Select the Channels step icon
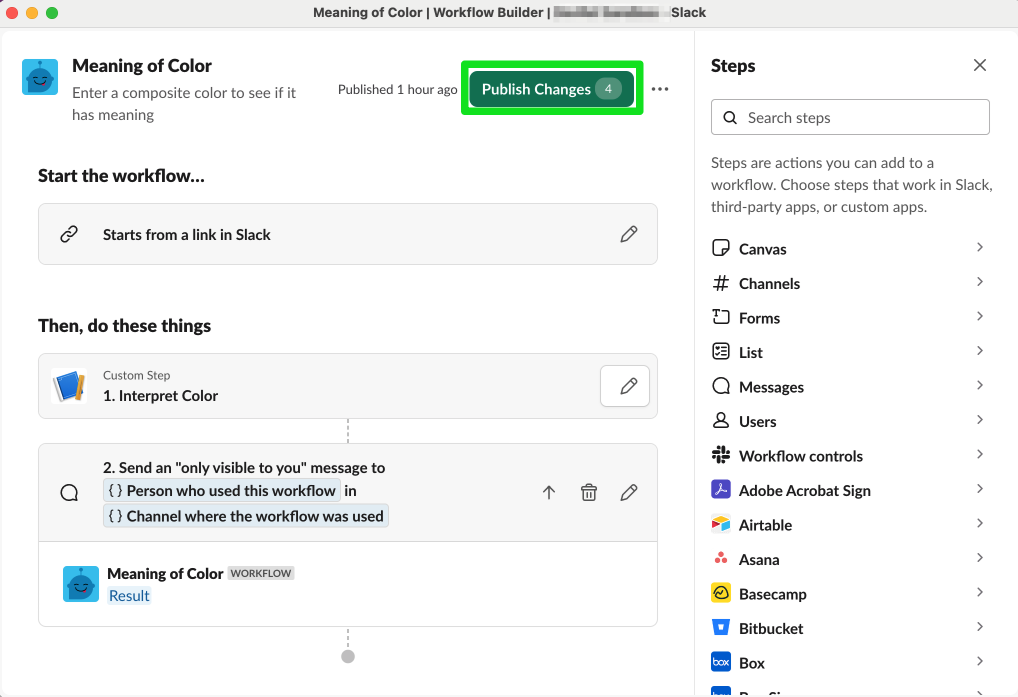 pos(722,283)
